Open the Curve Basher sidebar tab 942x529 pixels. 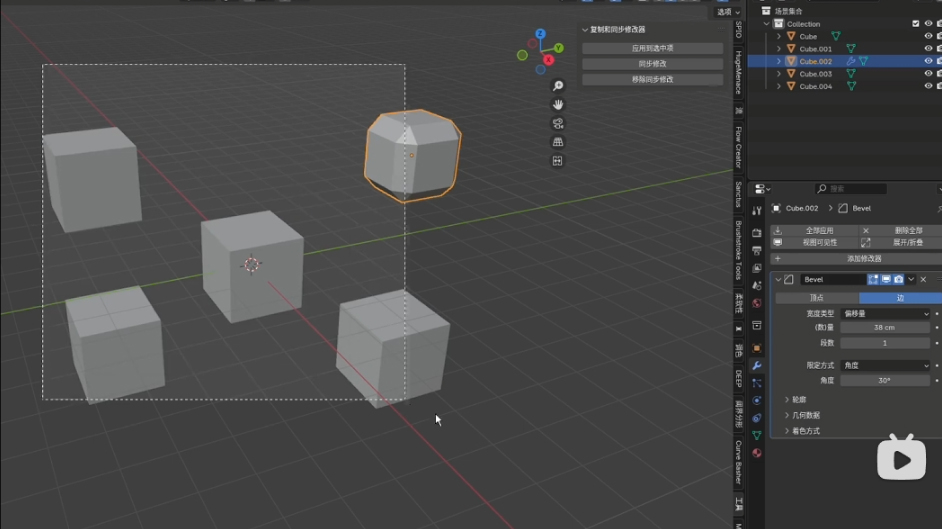(738, 462)
